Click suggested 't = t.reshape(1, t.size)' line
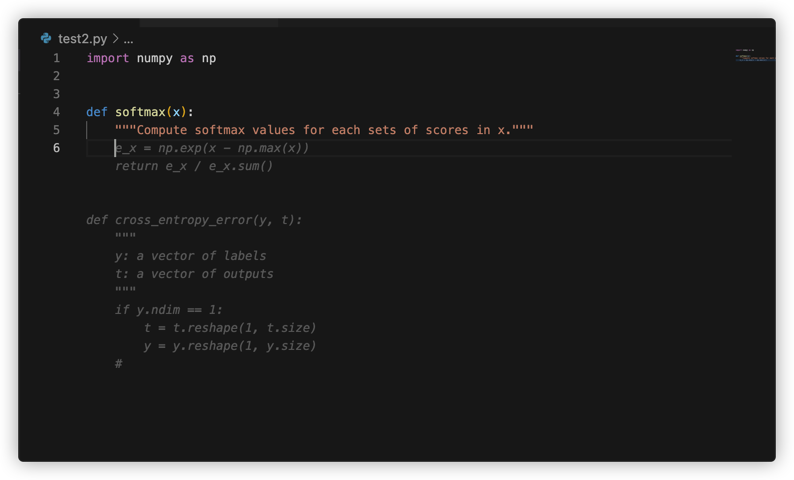This screenshot has width=794, height=480. [x=230, y=328]
